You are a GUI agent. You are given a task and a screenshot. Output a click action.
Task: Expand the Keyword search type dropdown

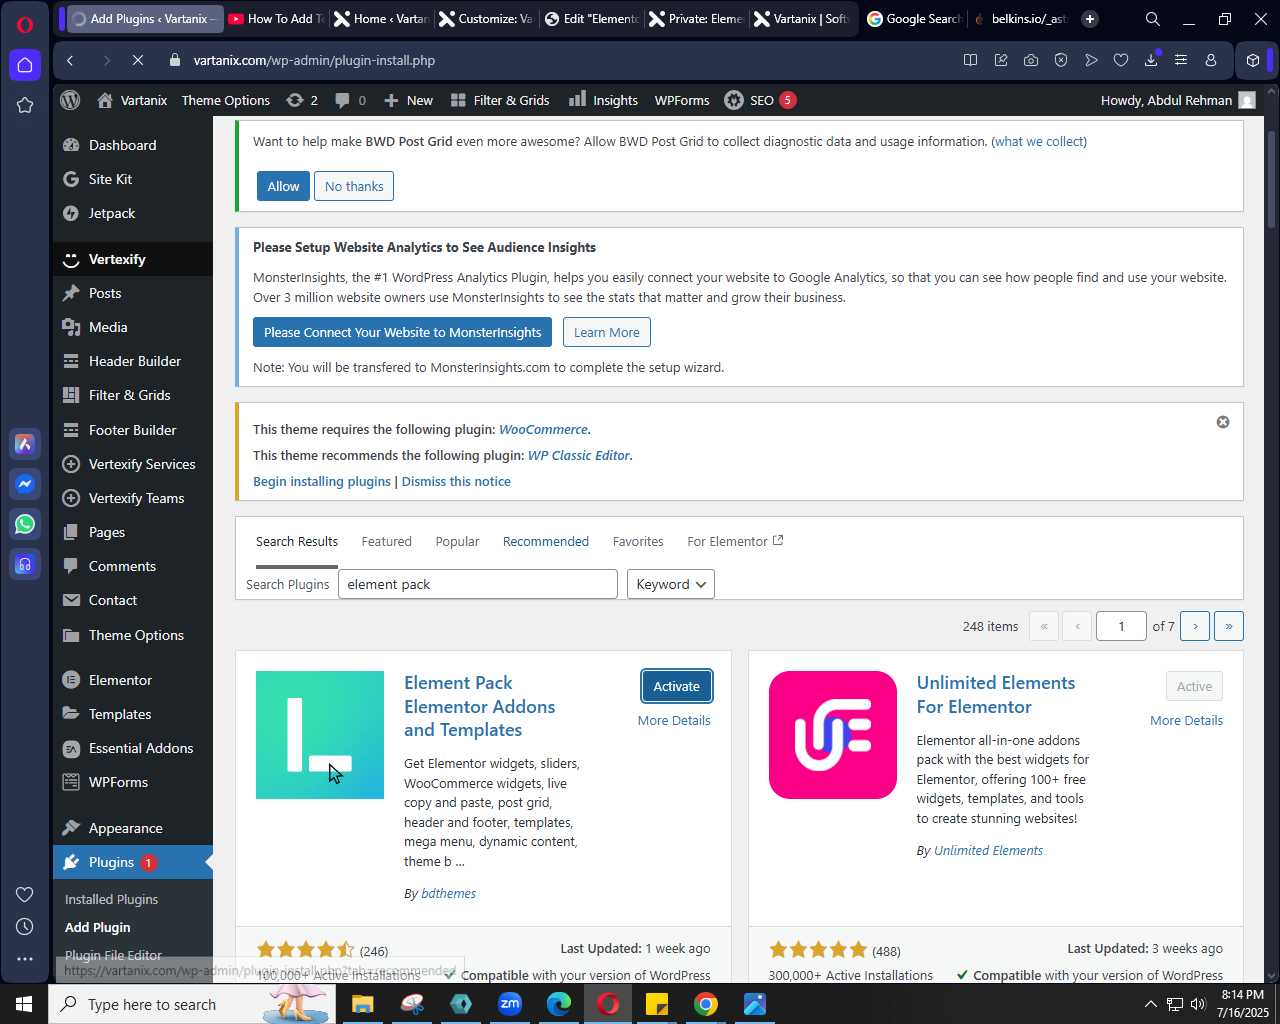[671, 584]
